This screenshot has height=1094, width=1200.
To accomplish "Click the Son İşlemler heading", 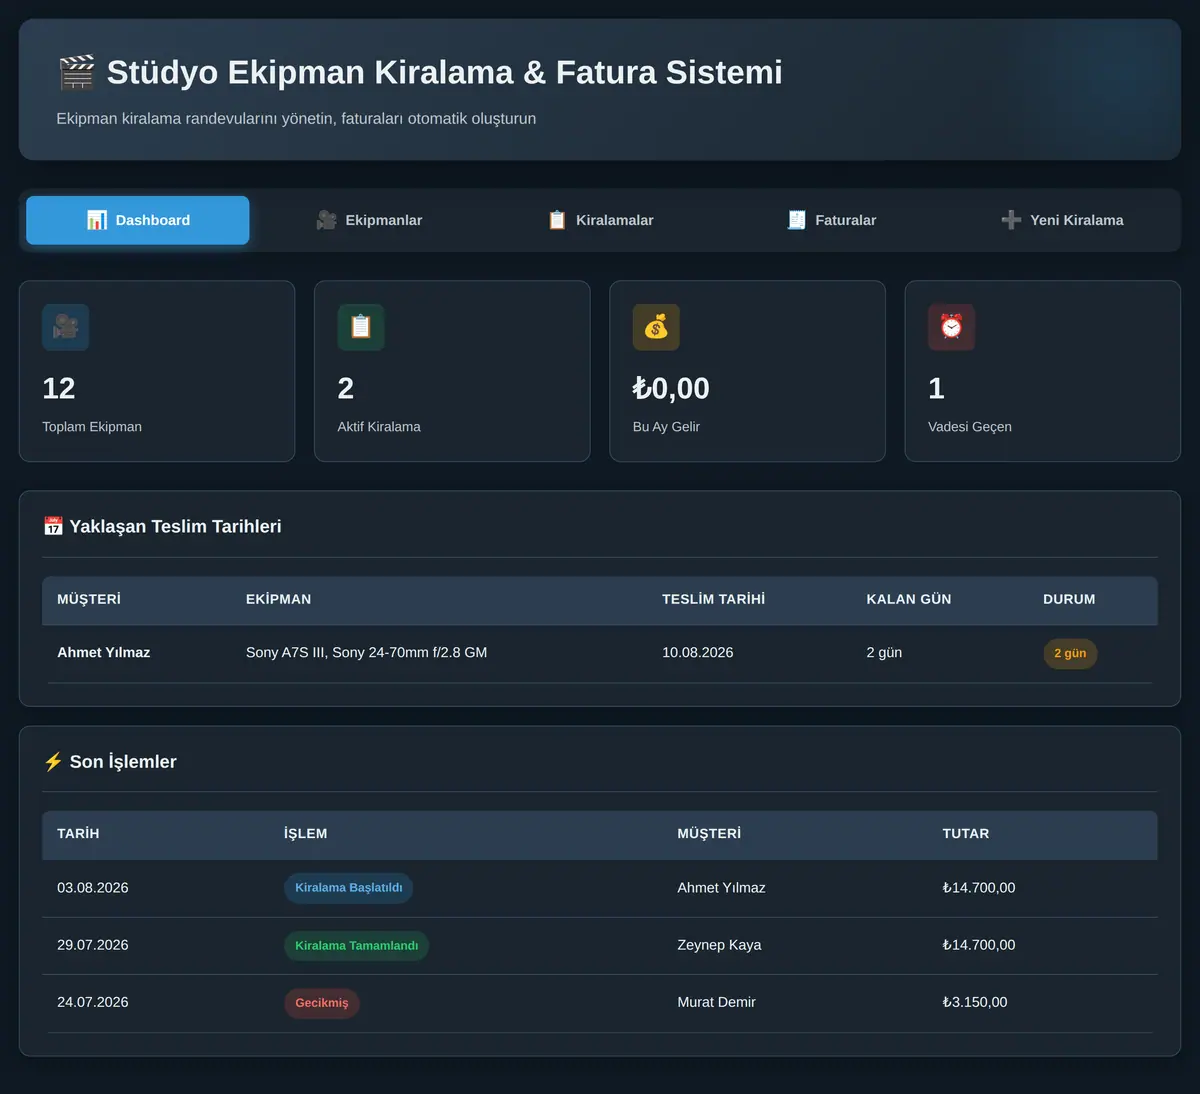I will pyautogui.click(x=123, y=762).
